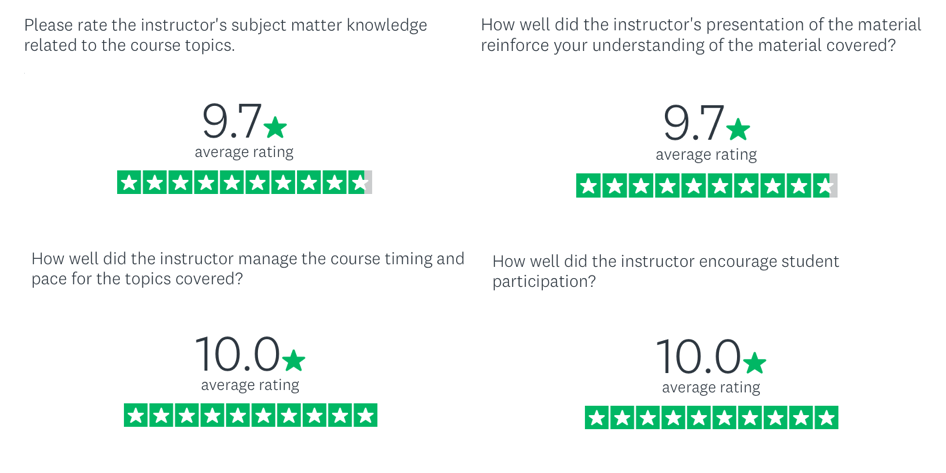Click the fifth star in the subject knowledge bar
The width and height of the screenshot is (946, 473).
232,183
